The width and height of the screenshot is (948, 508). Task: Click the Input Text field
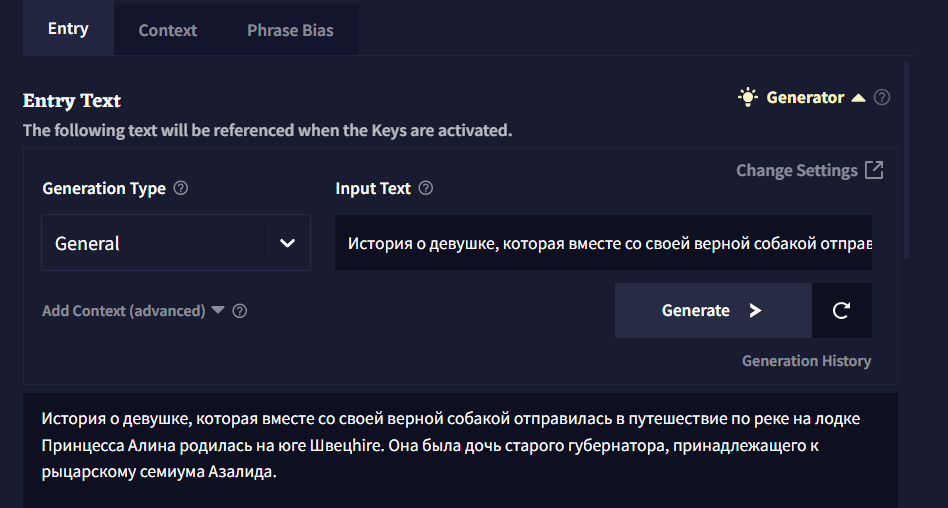coord(603,243)
